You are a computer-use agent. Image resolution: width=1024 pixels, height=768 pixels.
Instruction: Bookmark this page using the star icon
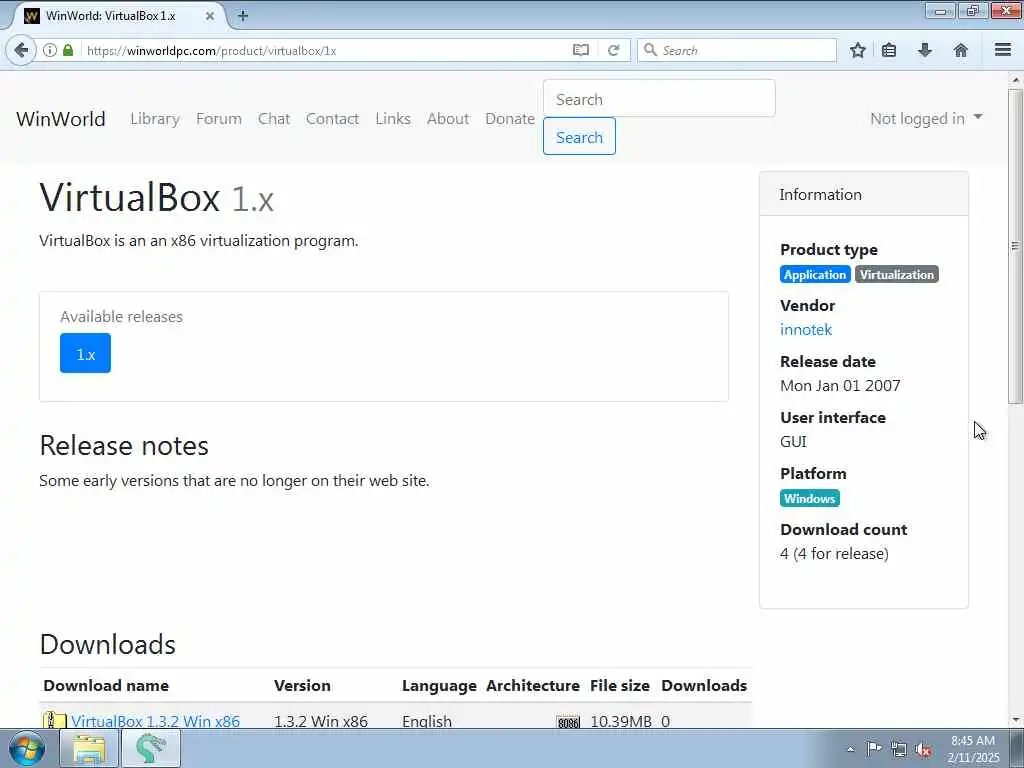857,50
